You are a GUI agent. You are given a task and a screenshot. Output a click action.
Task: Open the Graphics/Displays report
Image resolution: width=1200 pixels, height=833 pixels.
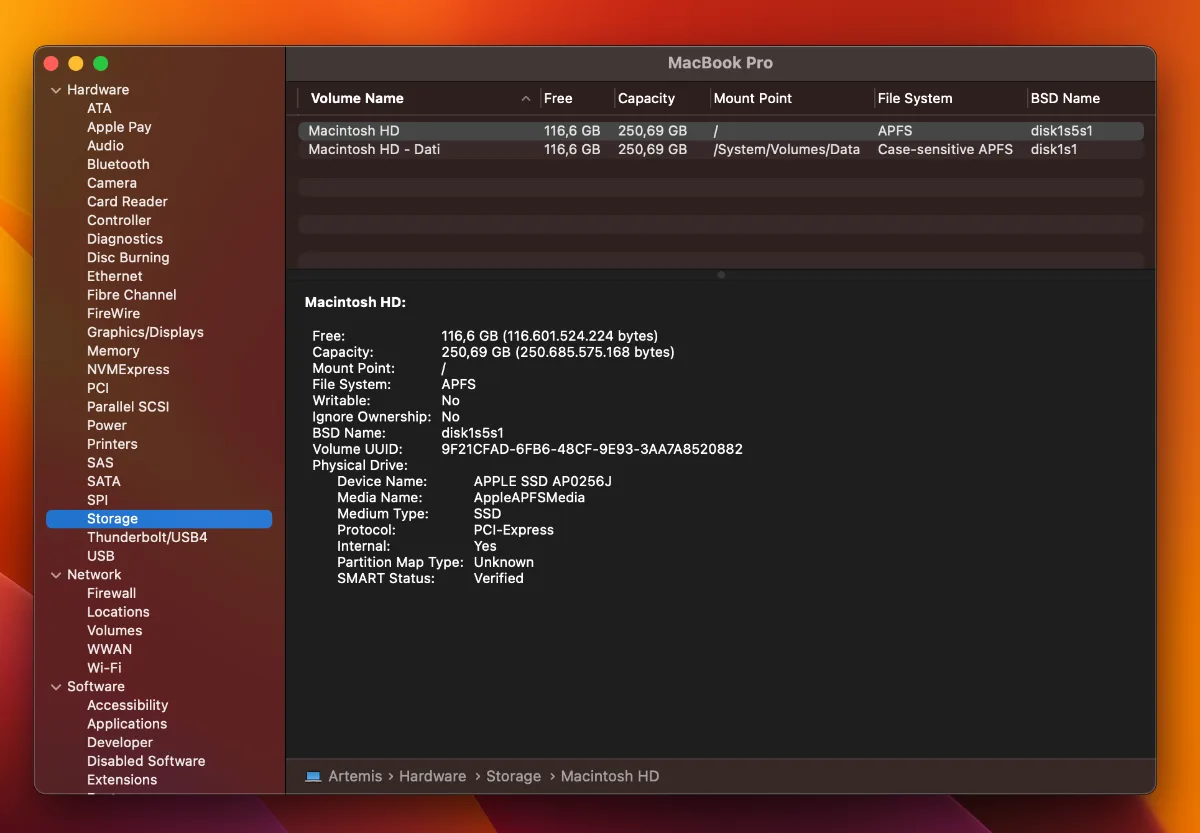point(145,332)
